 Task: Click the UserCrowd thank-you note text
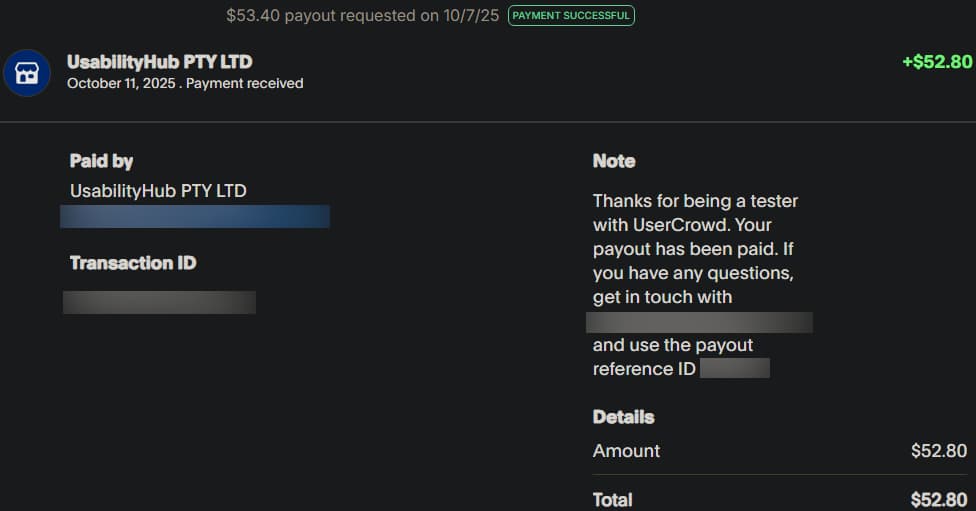(694, 249)
